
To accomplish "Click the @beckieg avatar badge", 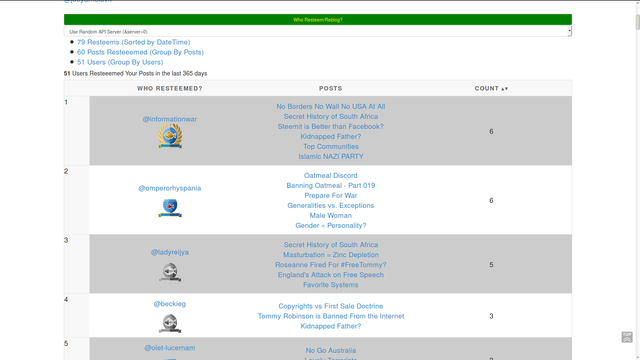I will [x=170, y=323].
